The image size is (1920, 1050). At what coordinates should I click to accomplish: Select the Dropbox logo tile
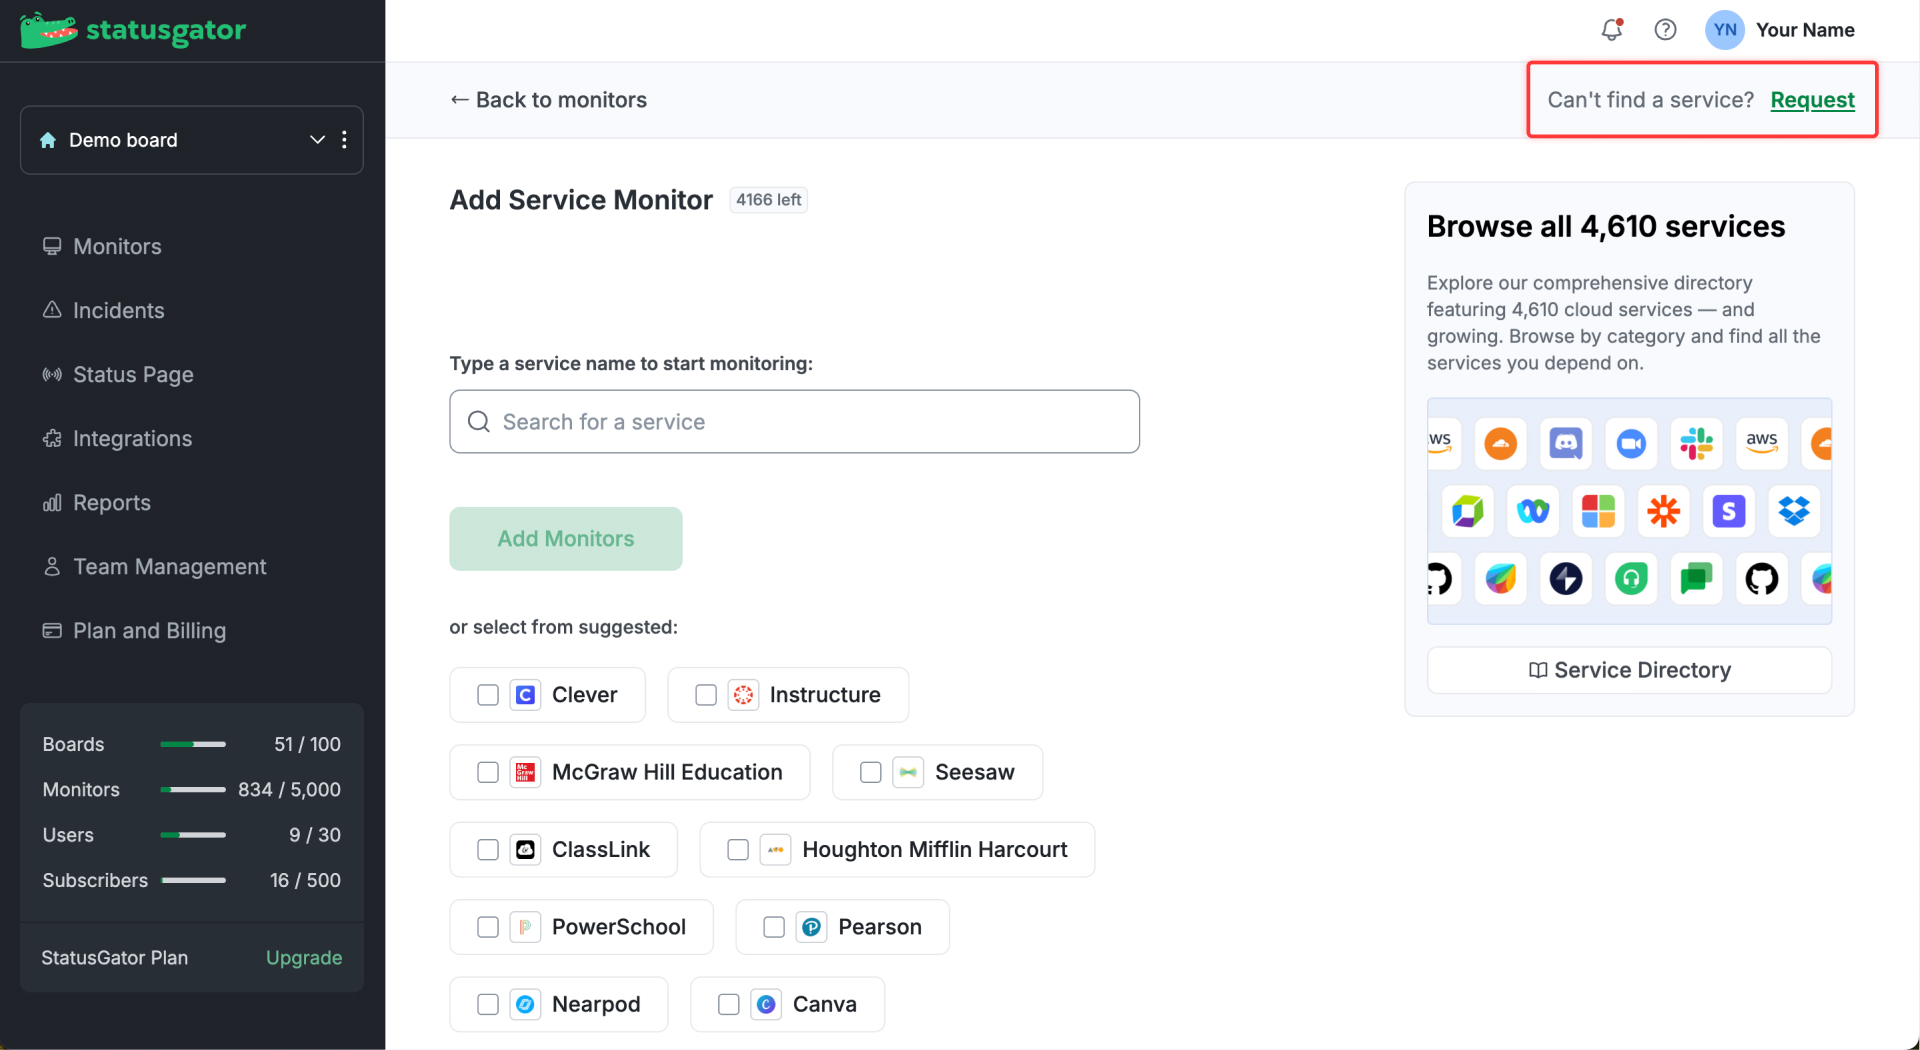point(1794,511)
